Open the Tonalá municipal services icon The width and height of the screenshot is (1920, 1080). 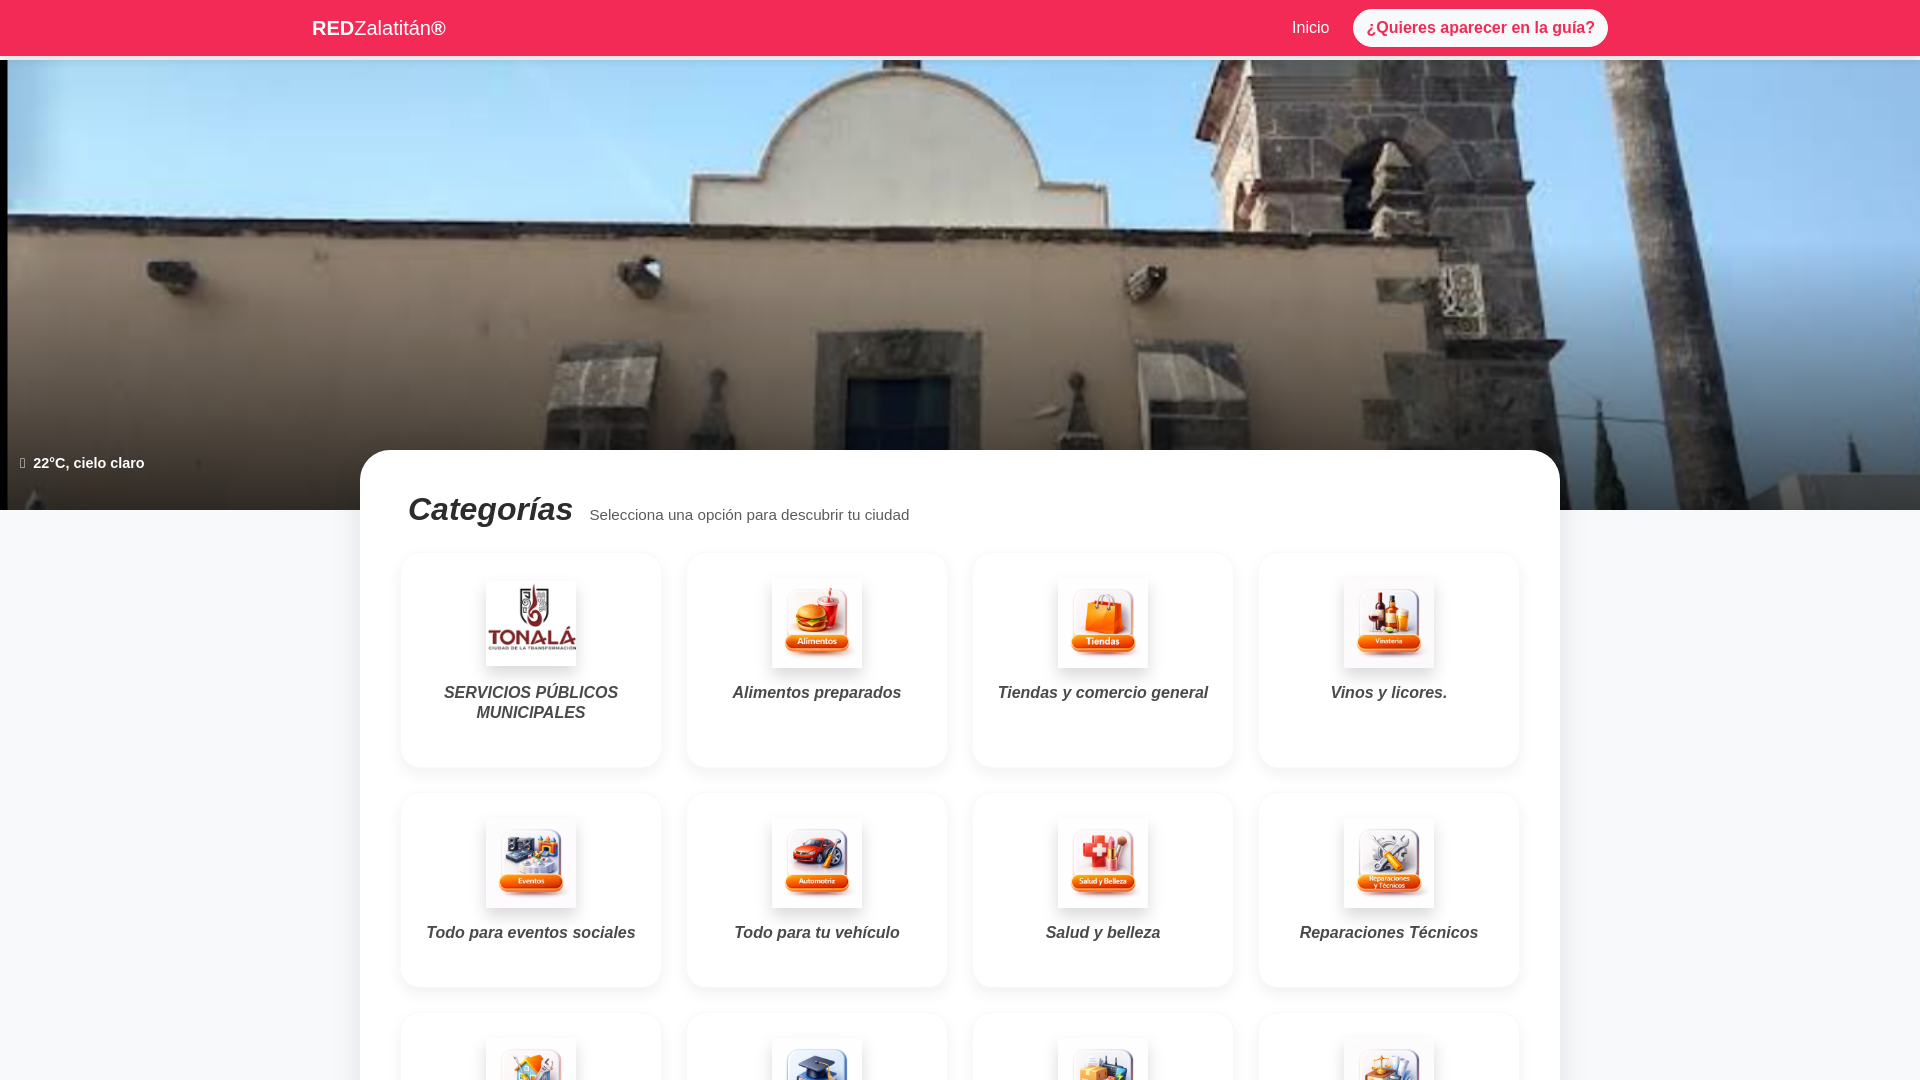(x=530, y=622)
